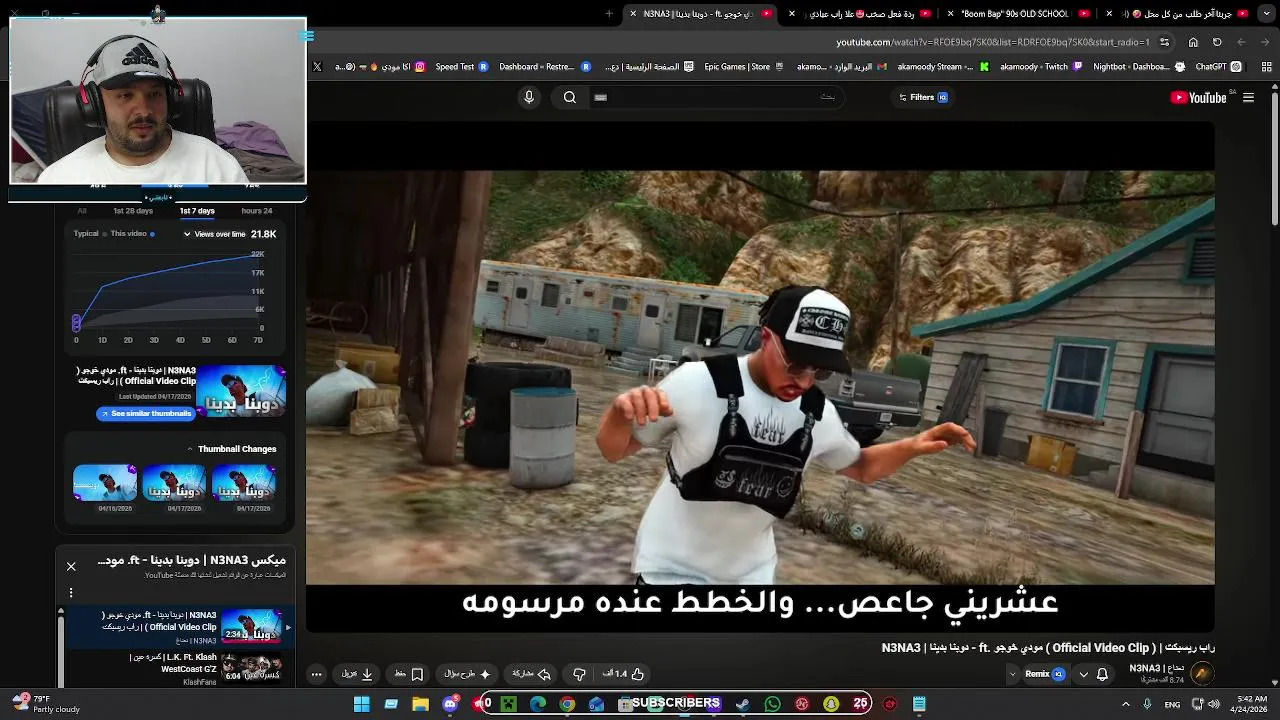1280x720 pixels.
Task: Open the Epic Games | Store bookmark
Action: tap(744, 67)
